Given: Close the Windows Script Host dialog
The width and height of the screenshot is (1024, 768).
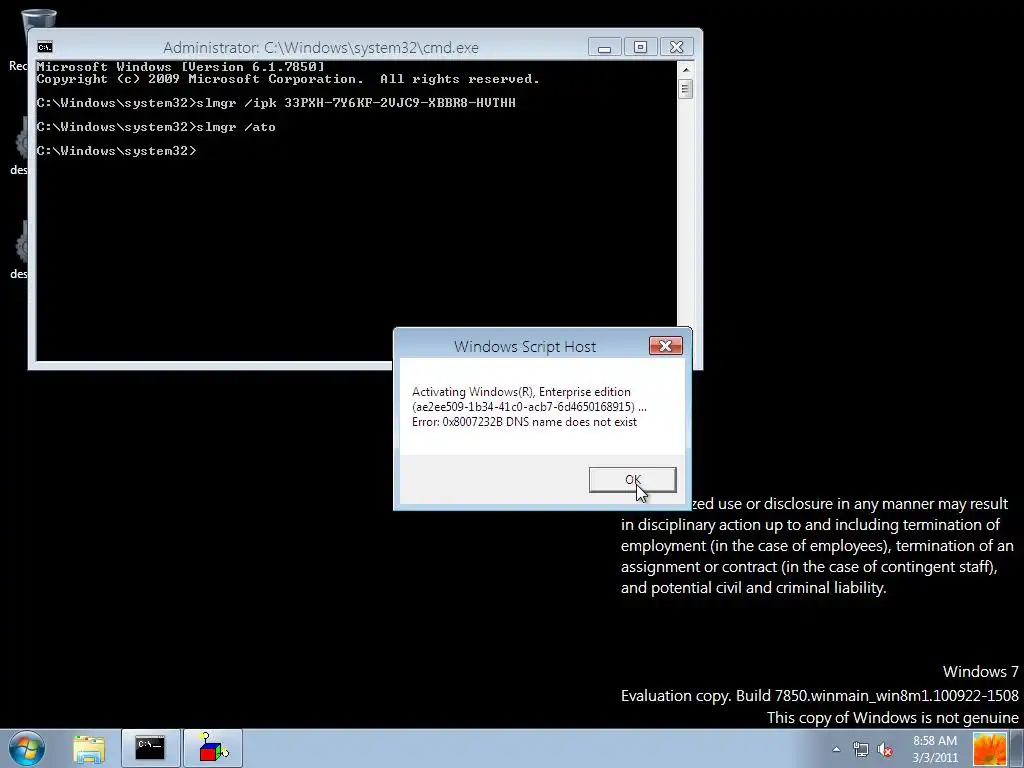Looking at the screenshot, I should [x=665, y=345].
